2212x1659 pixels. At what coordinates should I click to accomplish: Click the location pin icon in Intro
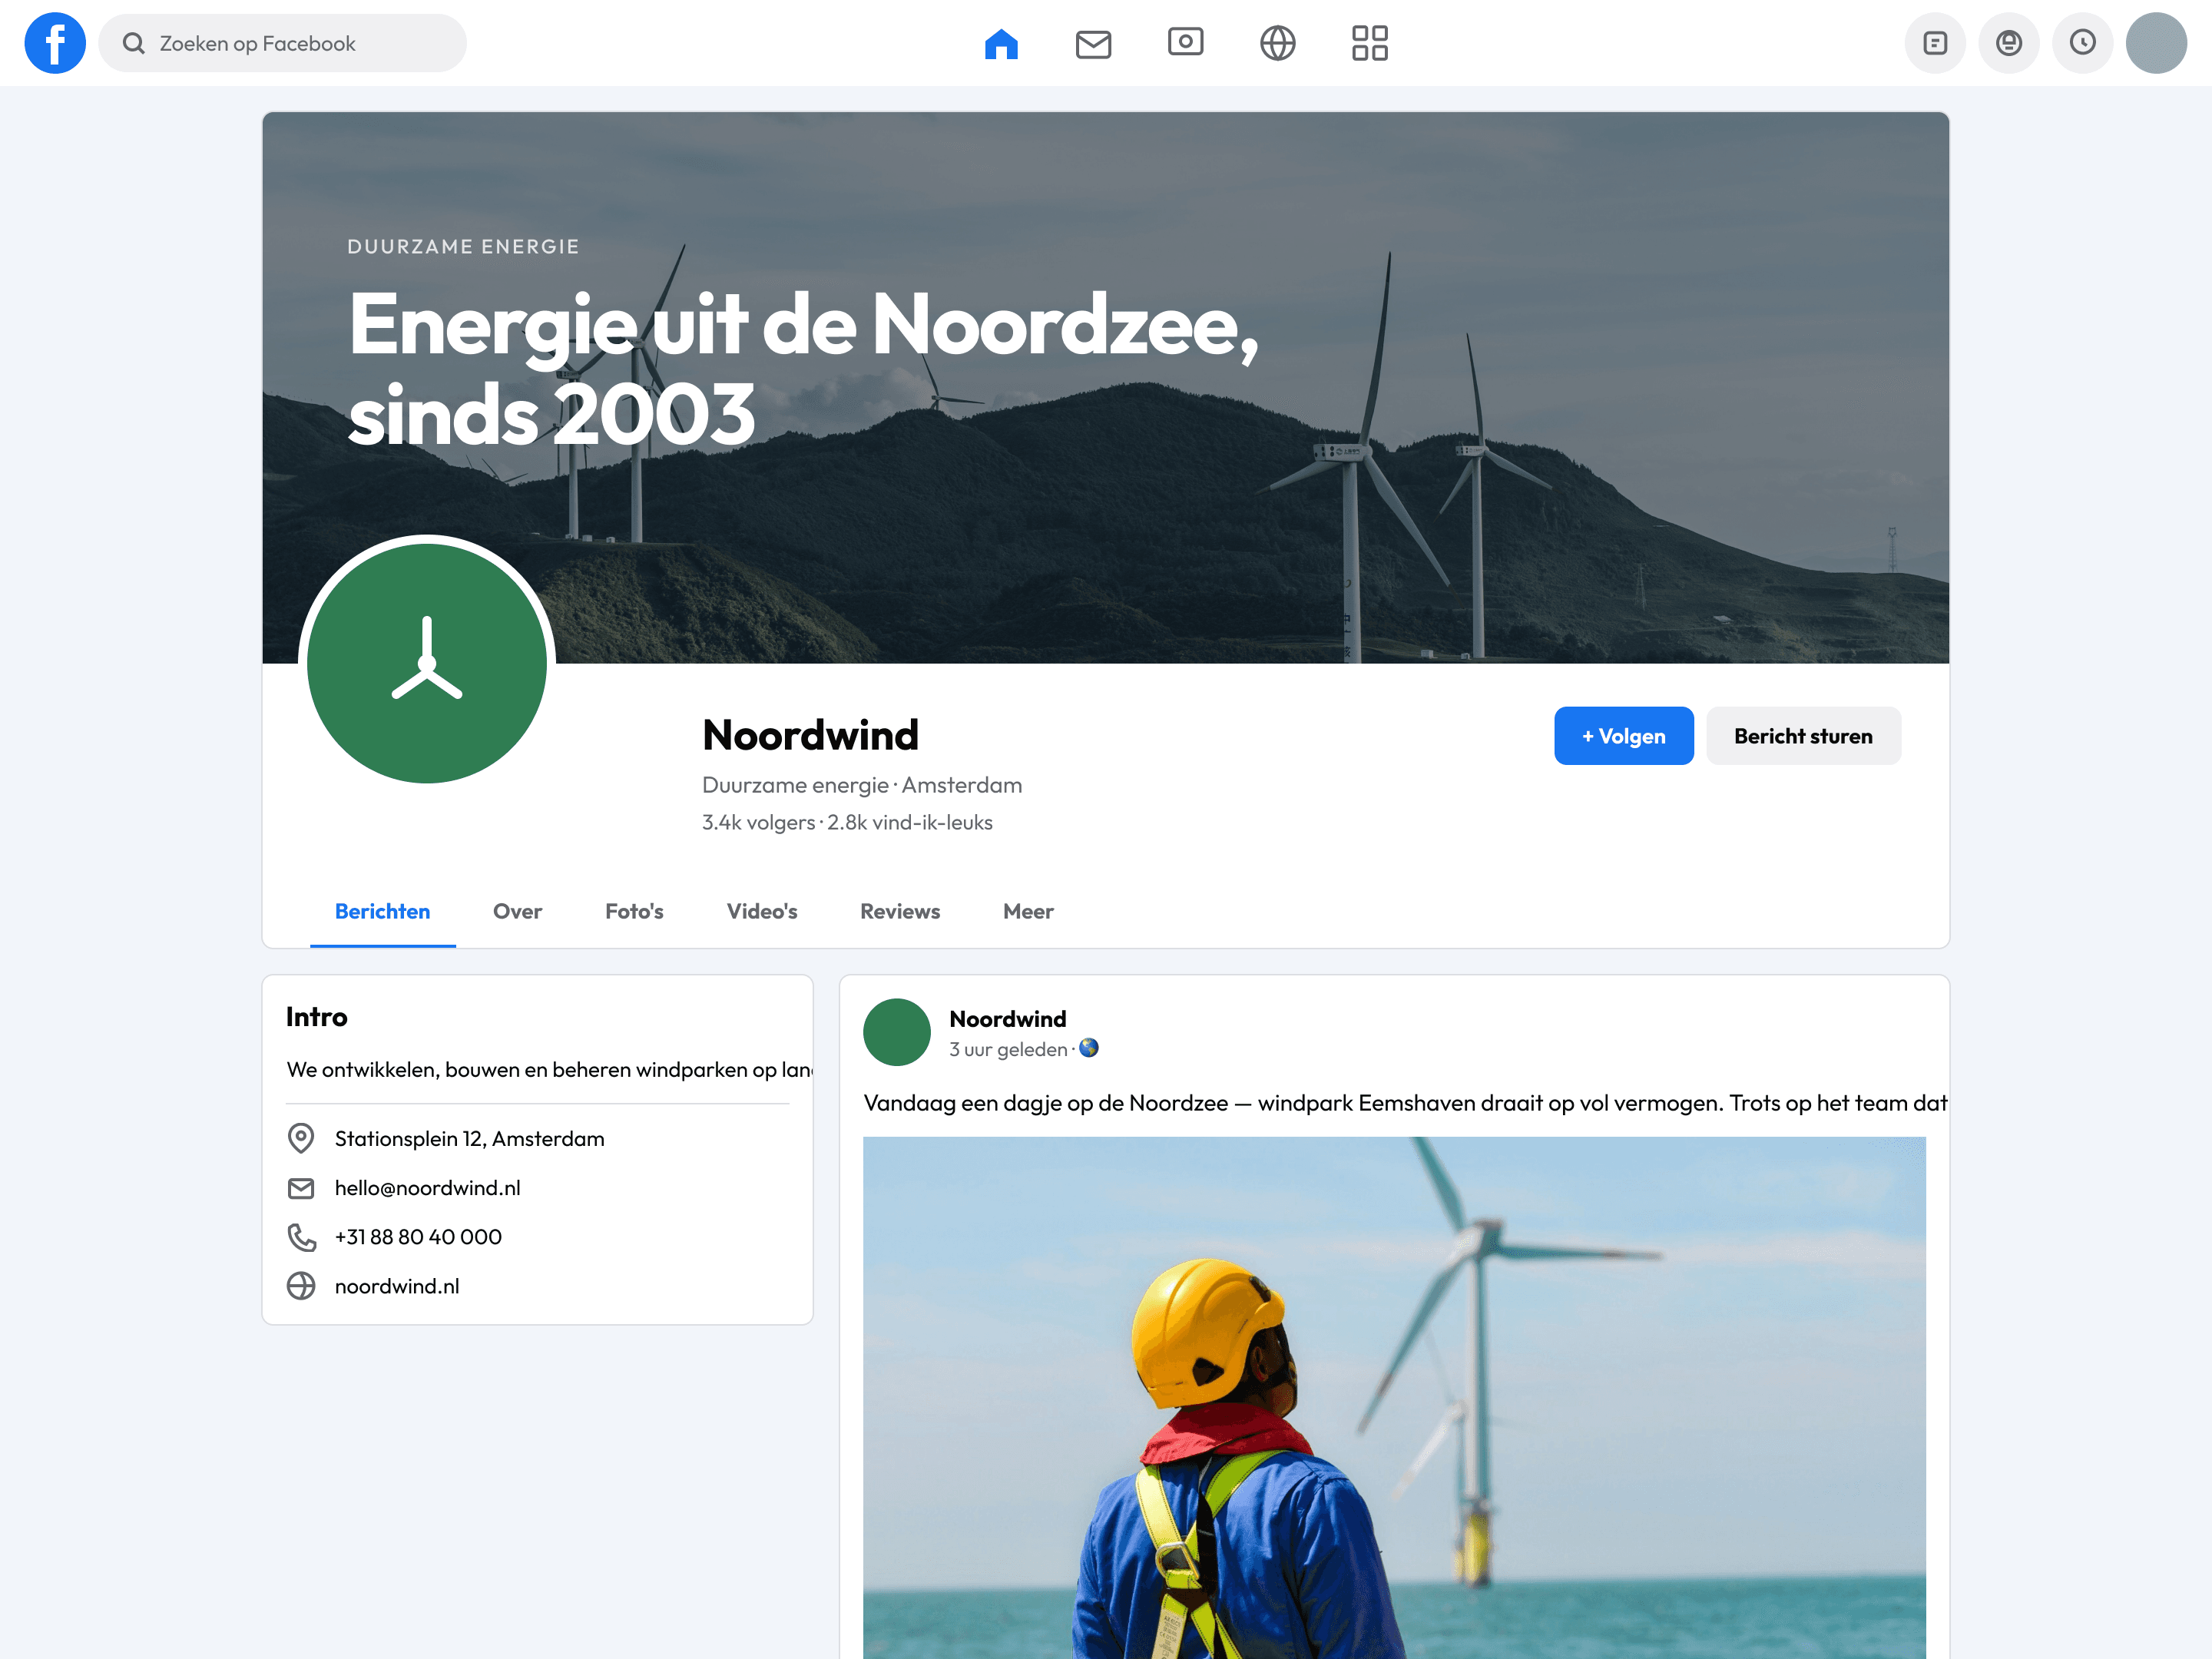[301, 1138]
